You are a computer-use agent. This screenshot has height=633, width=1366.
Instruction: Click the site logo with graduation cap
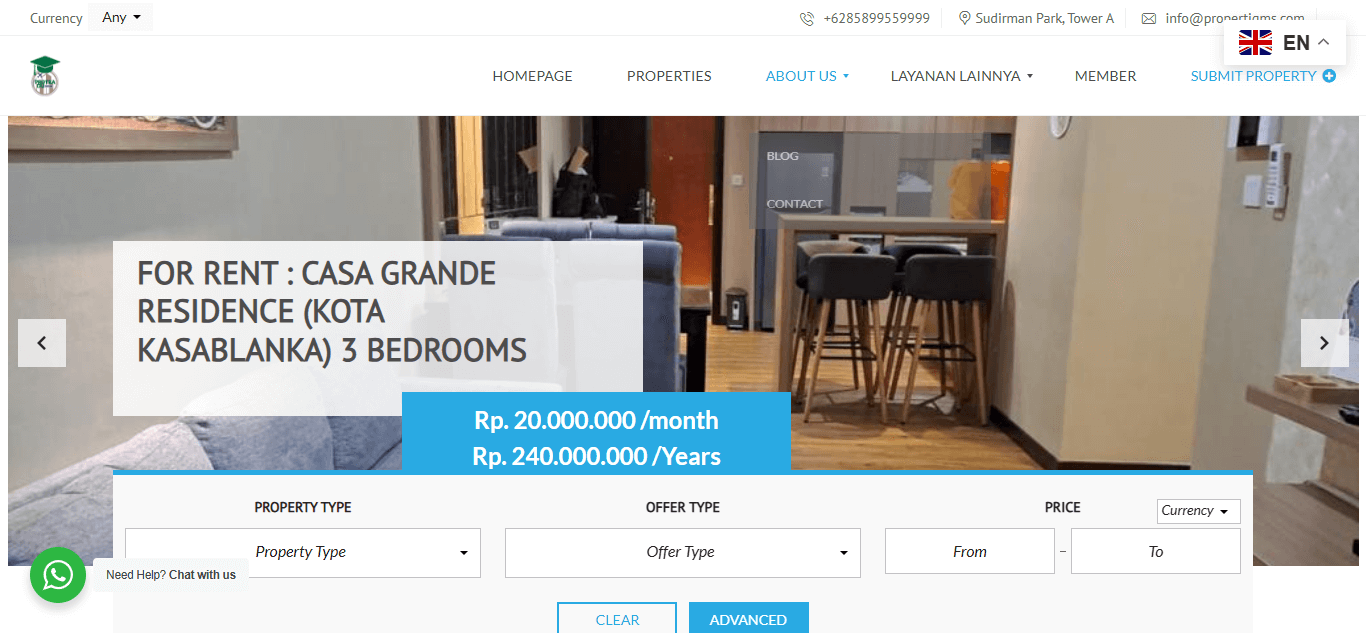pyautogui.click(x=45, y=76)
